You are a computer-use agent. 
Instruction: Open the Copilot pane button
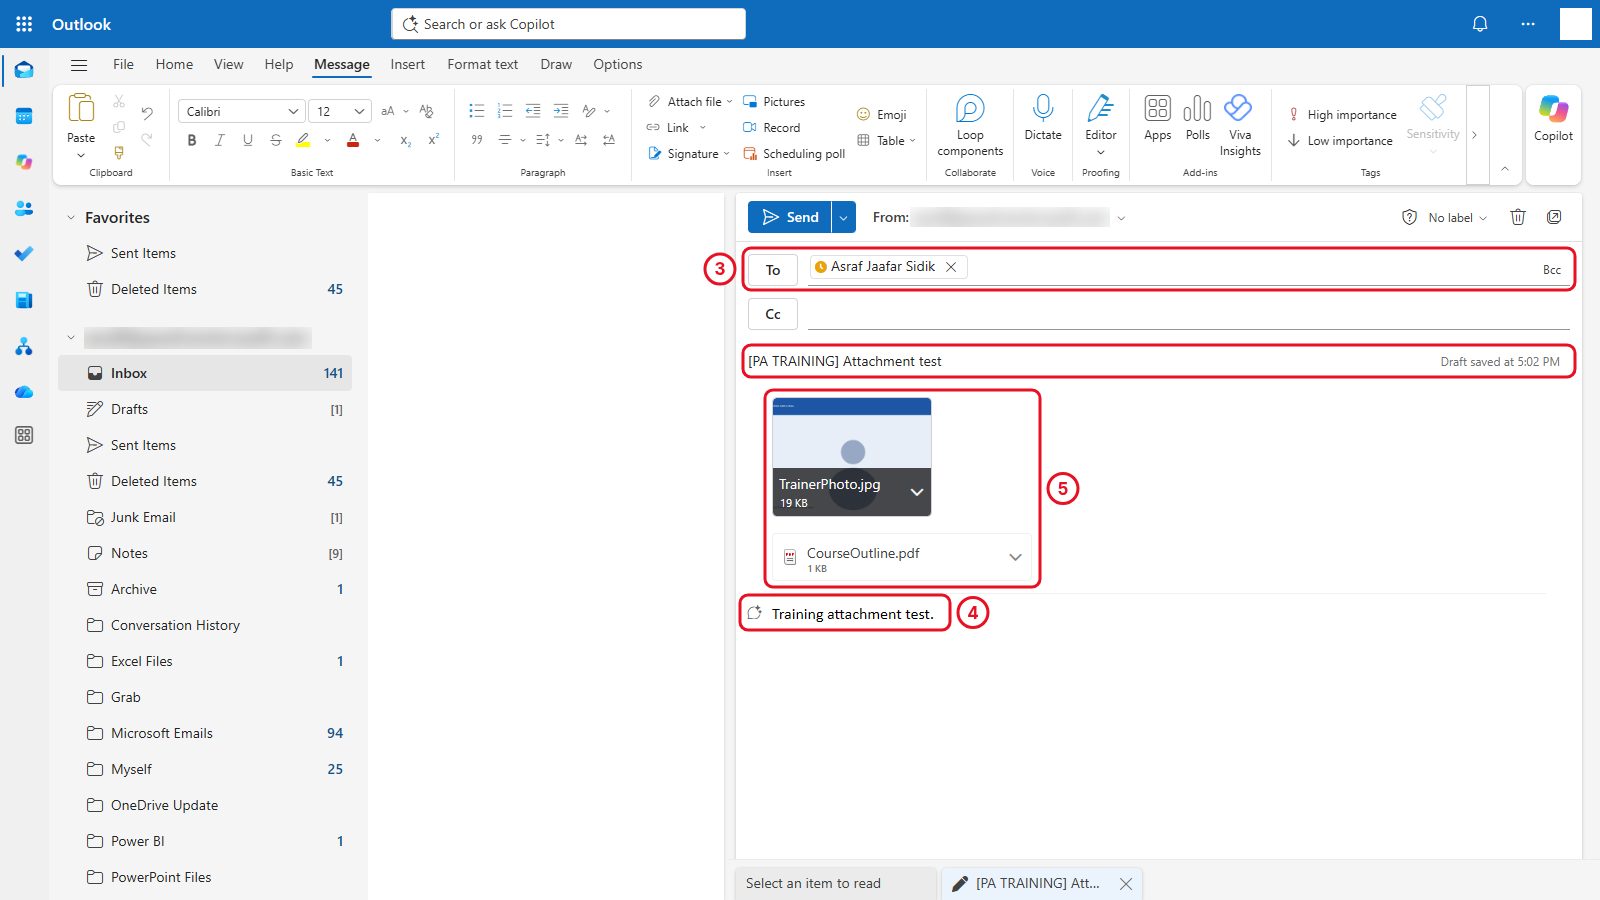pyautogui.click(x=1553, y=118)
